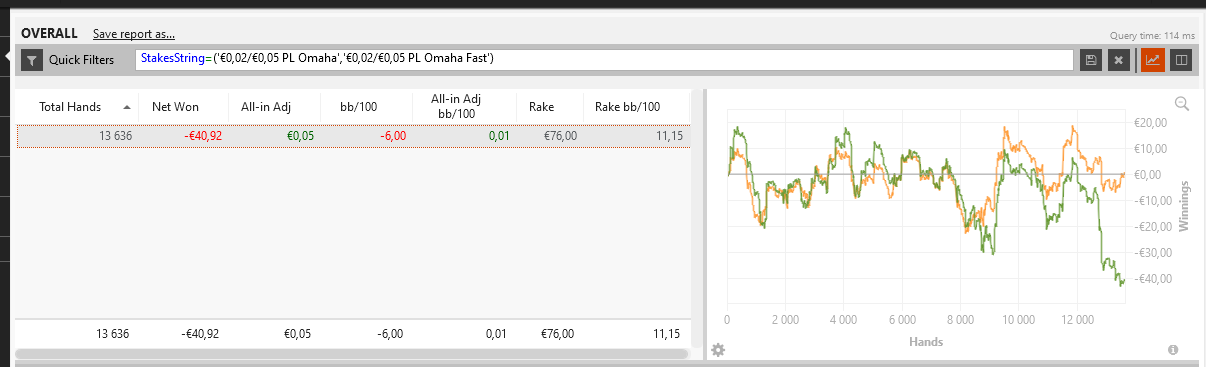
Task: Select the 13 636 hands data row
Action: coord(353,136)
